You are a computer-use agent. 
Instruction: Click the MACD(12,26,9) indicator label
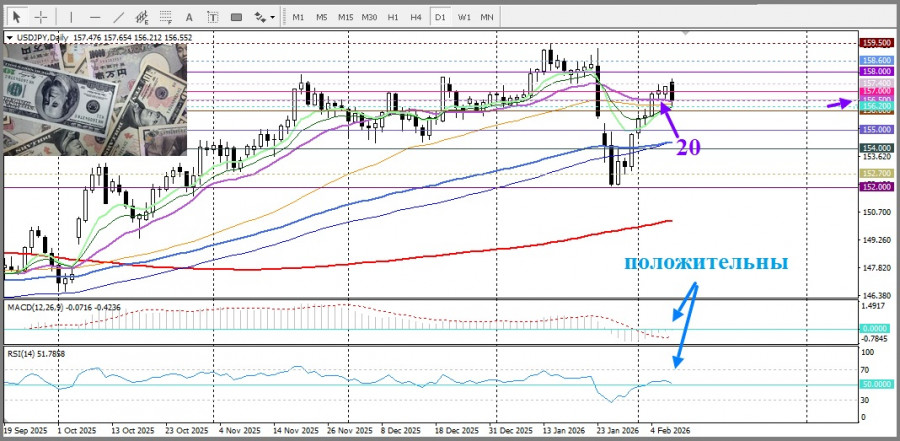[36, 307]
